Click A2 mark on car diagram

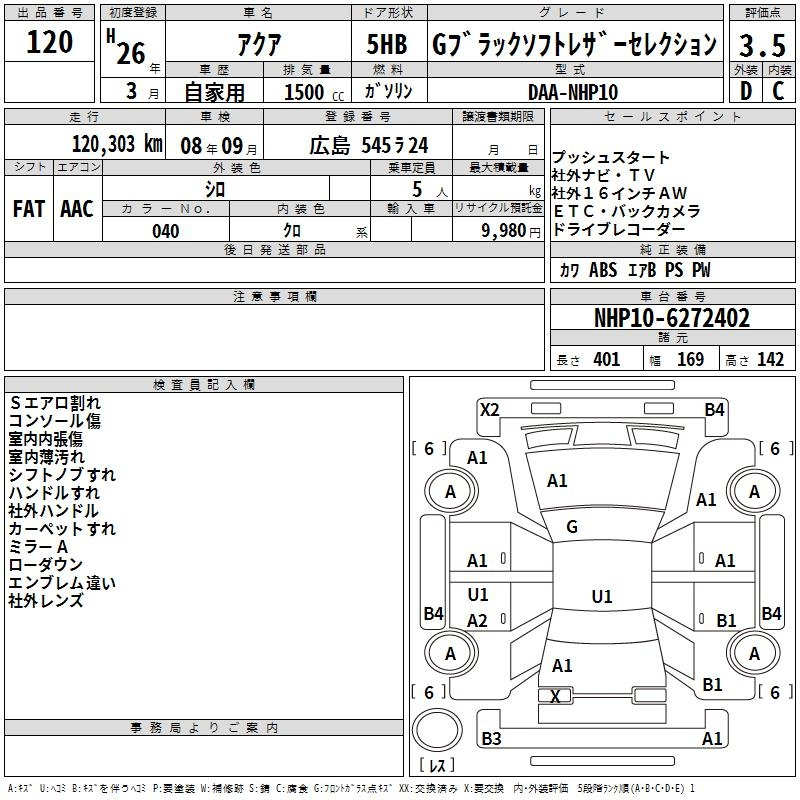pos(478,620)
